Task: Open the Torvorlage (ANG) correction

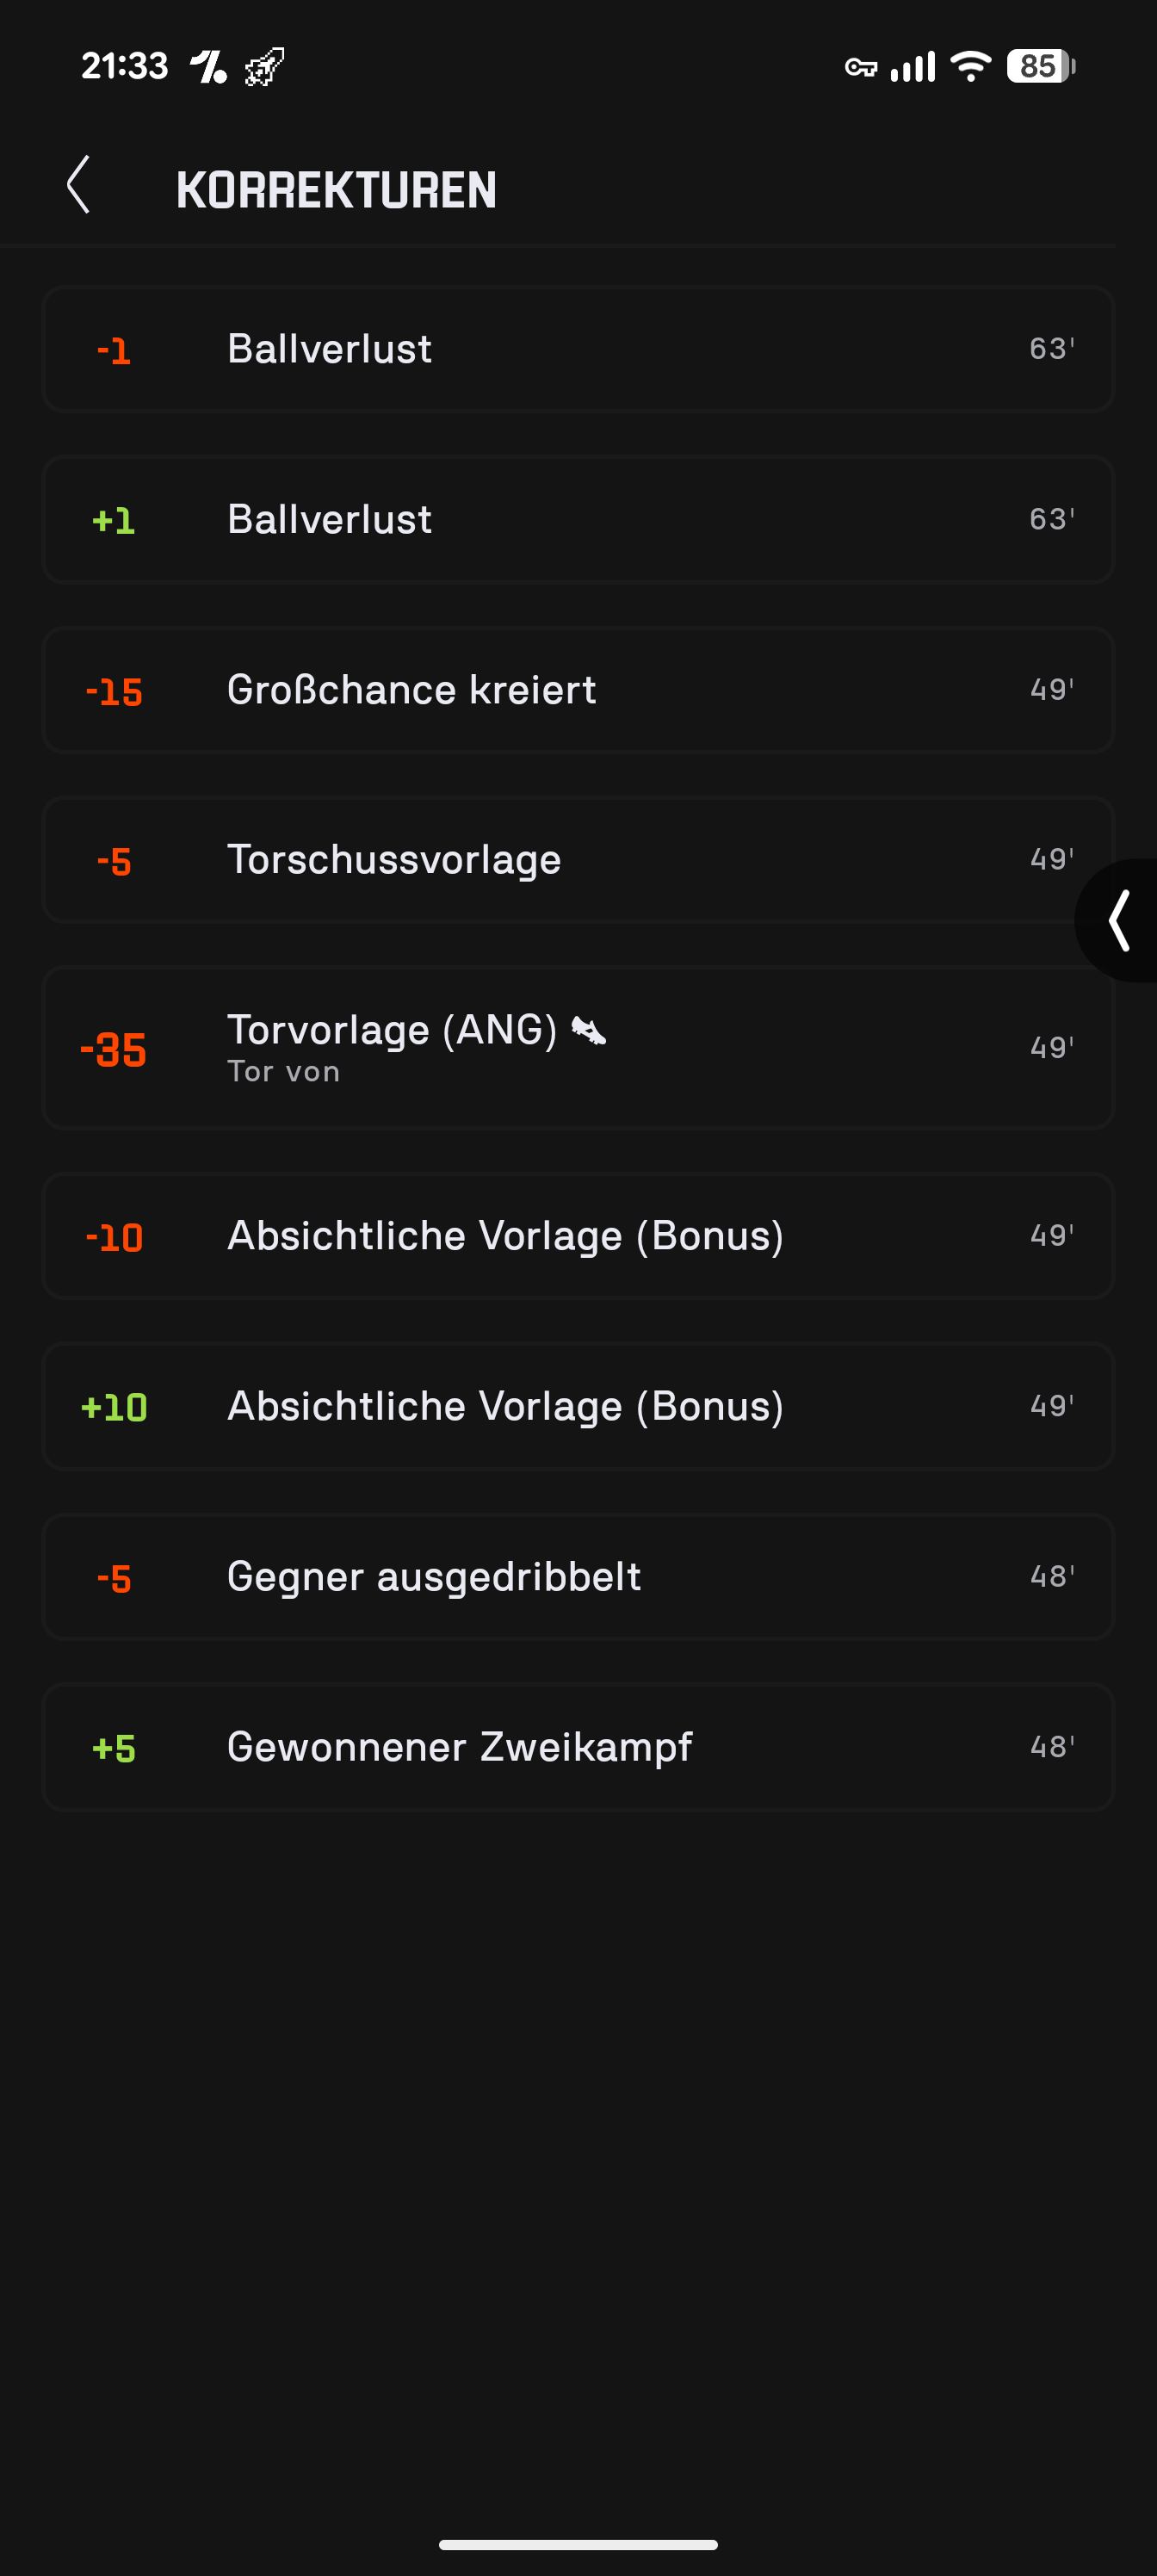Action: point(578,1048)
